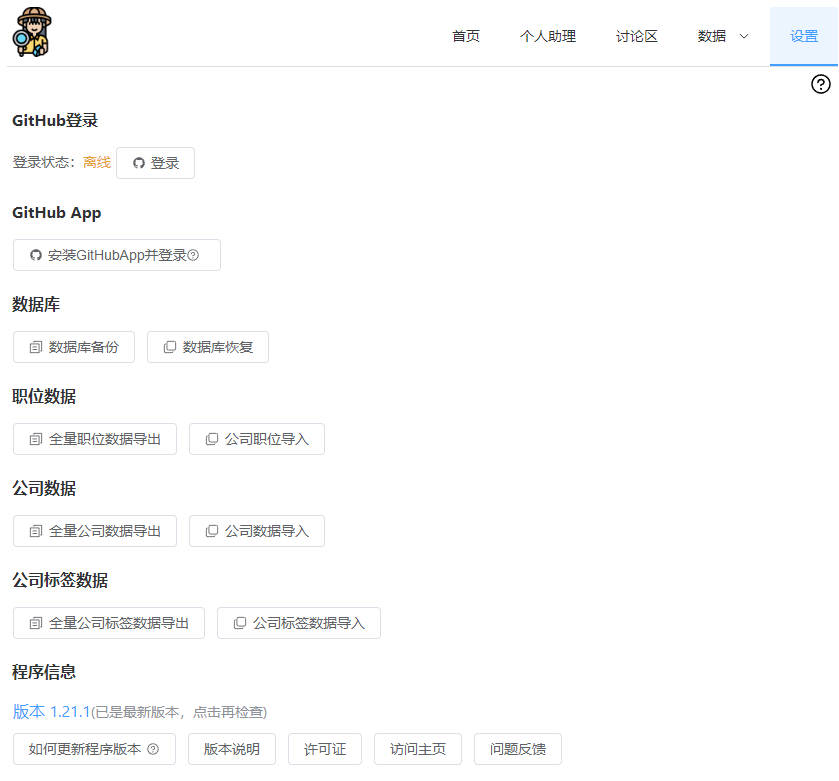Click the 全量公司标签数据导出 document icon
This screenshot has width=839, height=781.
tap(36, 623)
